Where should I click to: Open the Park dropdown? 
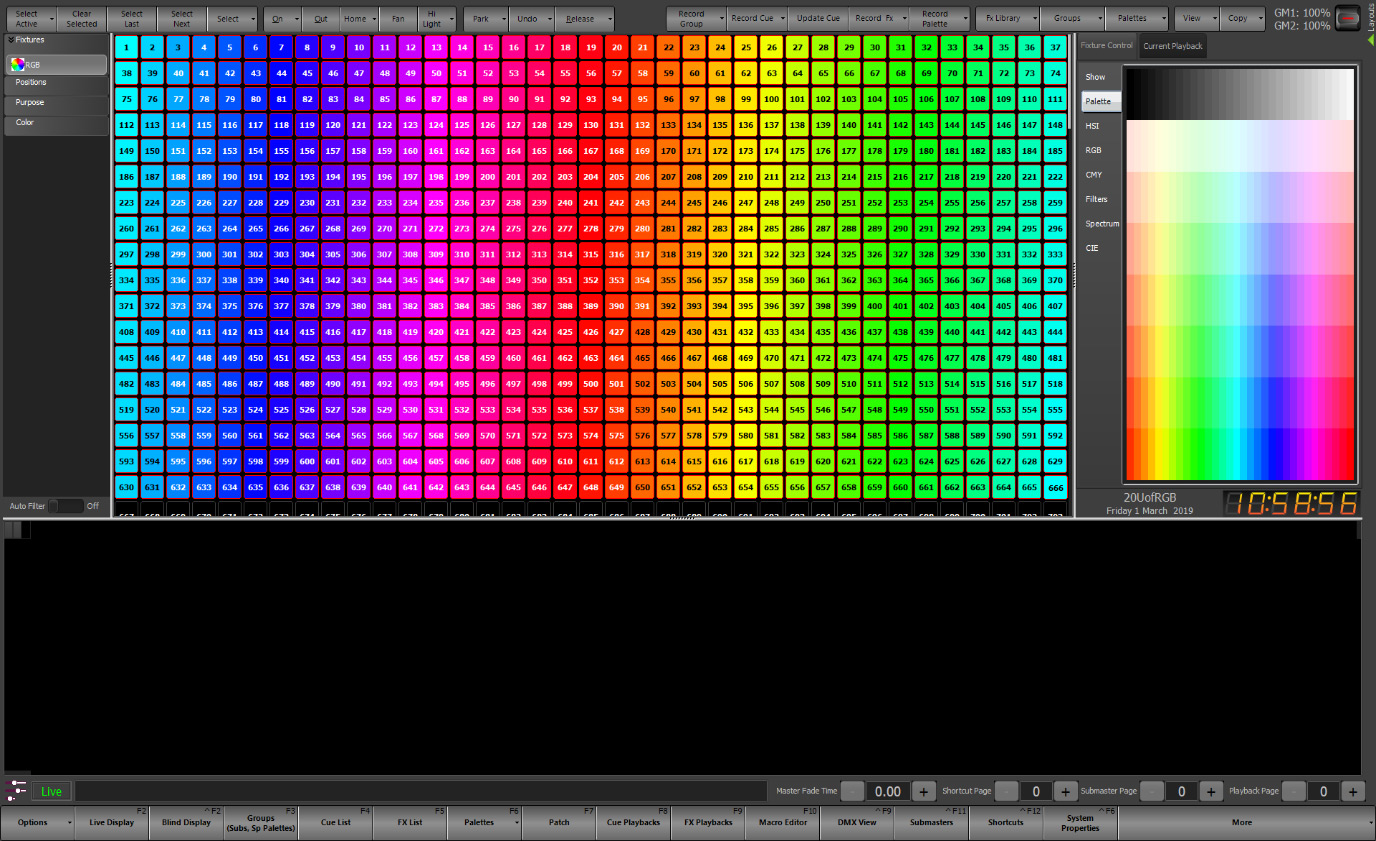(486, 19)
